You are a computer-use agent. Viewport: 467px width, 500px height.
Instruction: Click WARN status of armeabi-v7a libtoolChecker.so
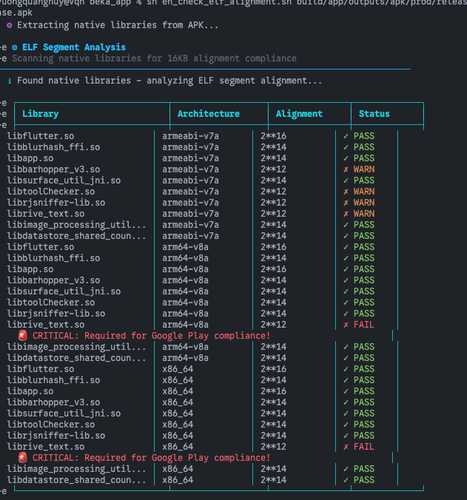[x=364, y=191]
